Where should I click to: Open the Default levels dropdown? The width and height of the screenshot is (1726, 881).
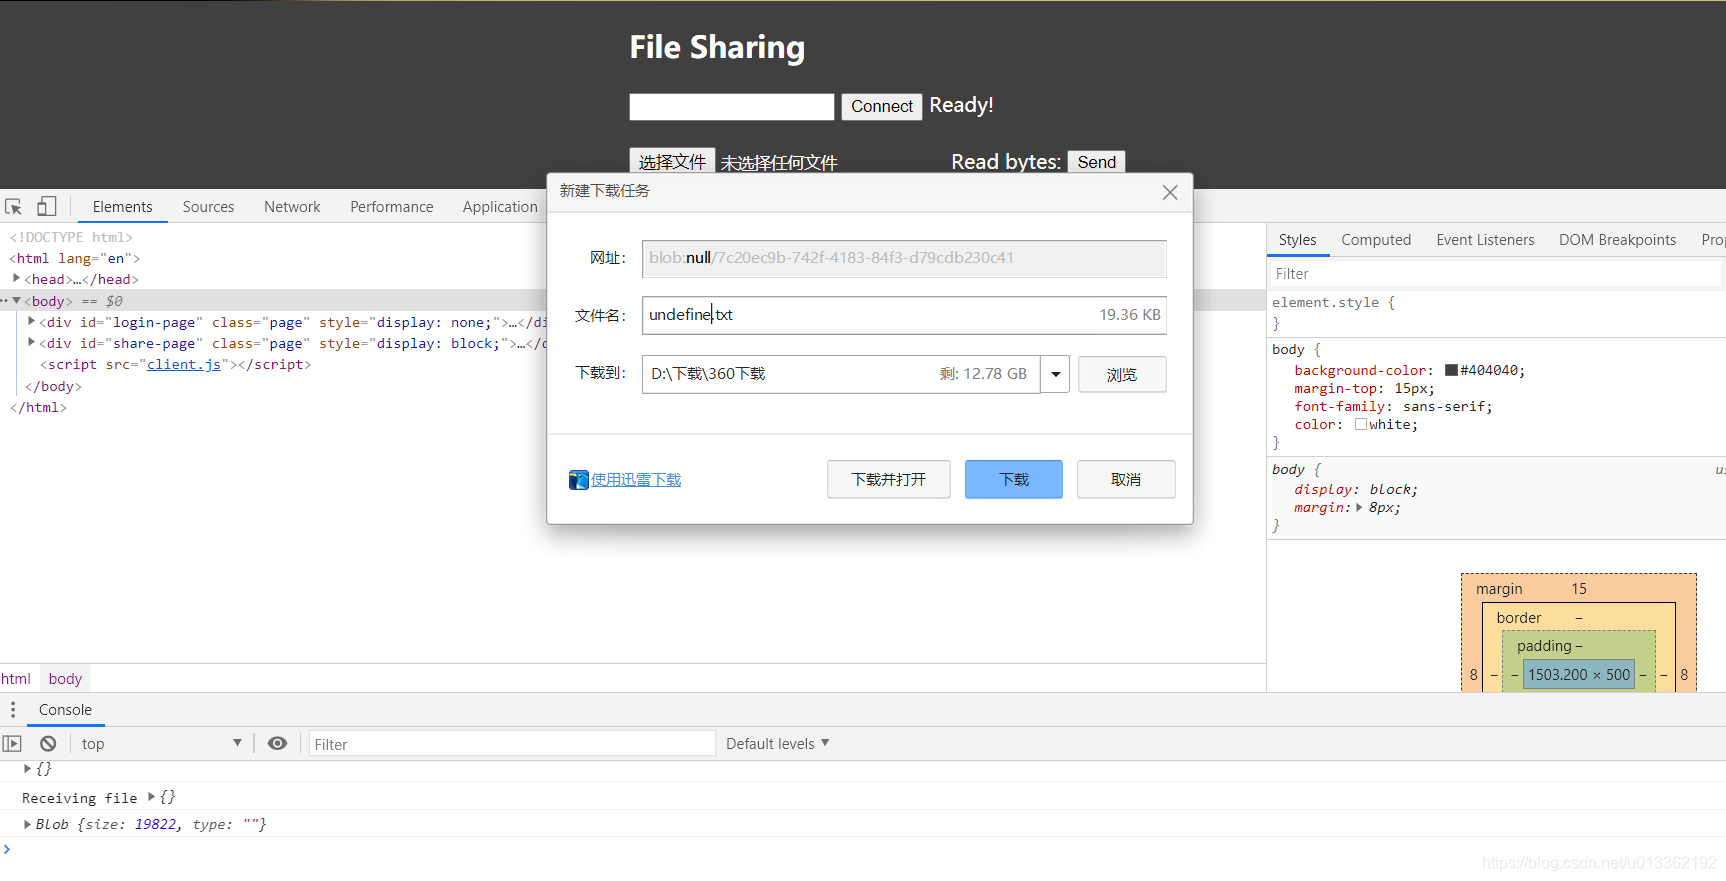tap(777, 743)
